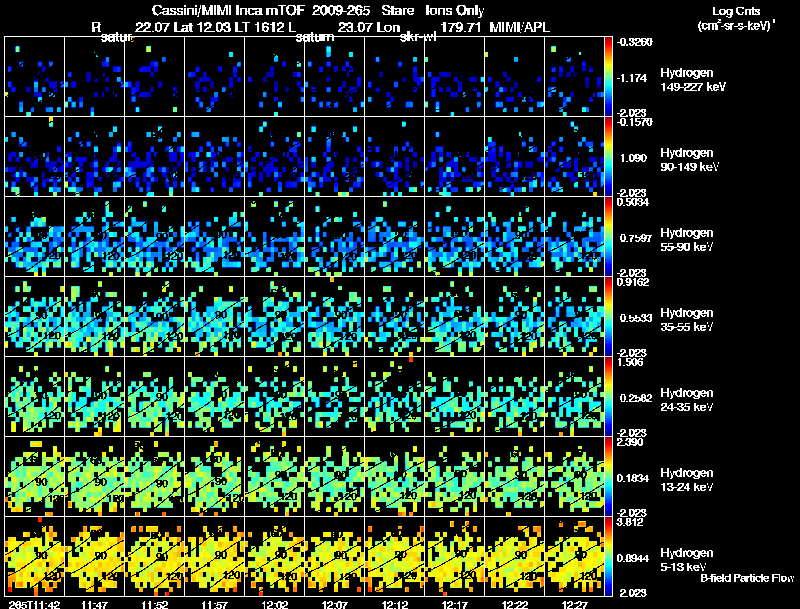Screen dimensions: 800x609
Task: Click the 12:12 time label
Action: coord(394,604)
